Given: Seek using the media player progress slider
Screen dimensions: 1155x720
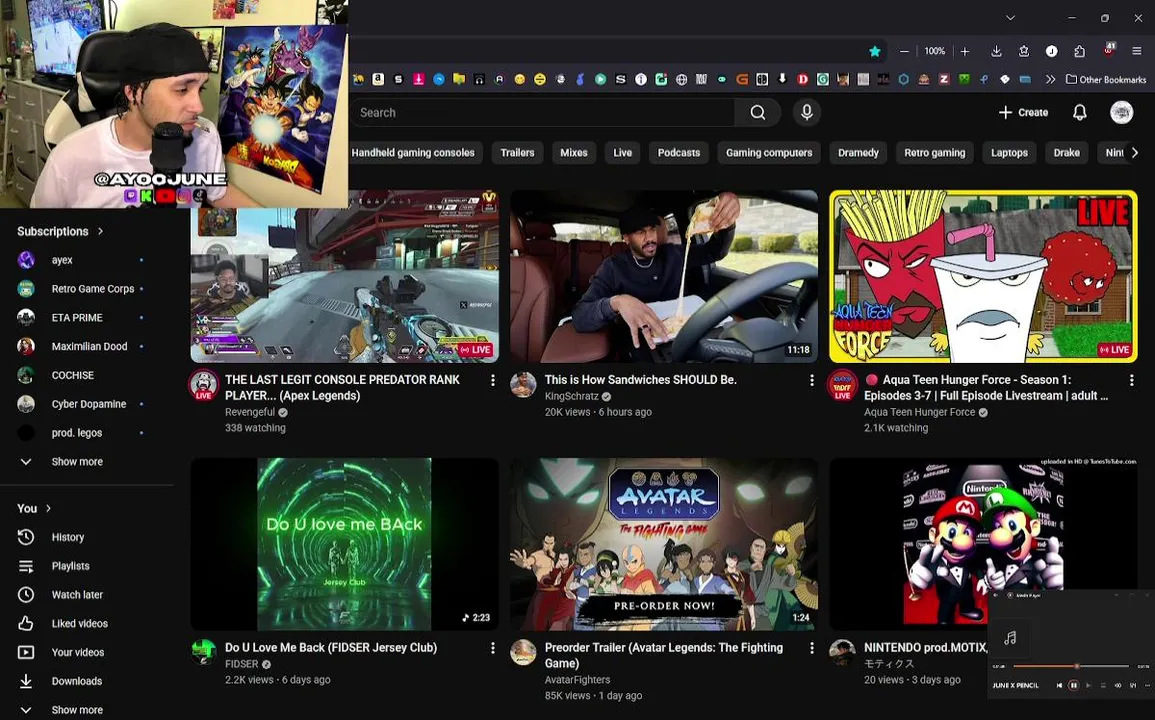Looking at the screenshot, I should tap(1070, 666).
